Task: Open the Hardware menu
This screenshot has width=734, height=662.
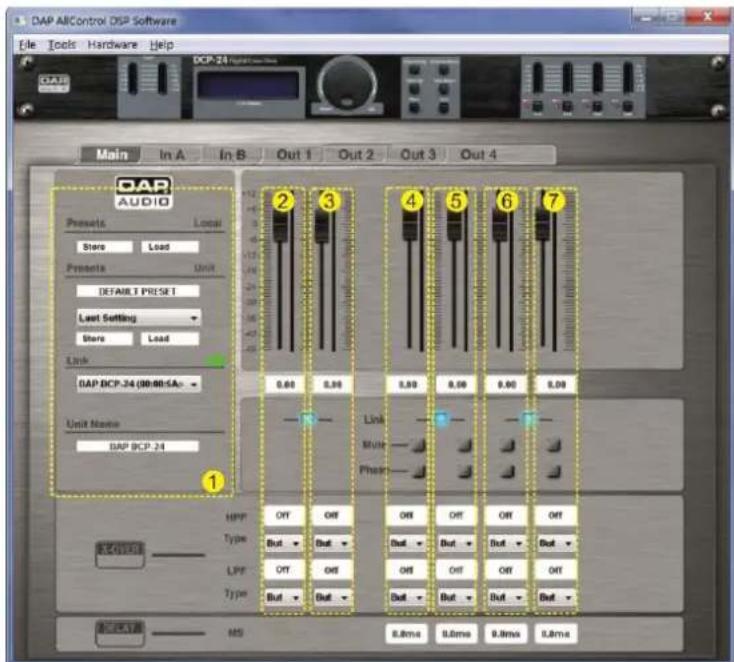Action: click(112, 45)
